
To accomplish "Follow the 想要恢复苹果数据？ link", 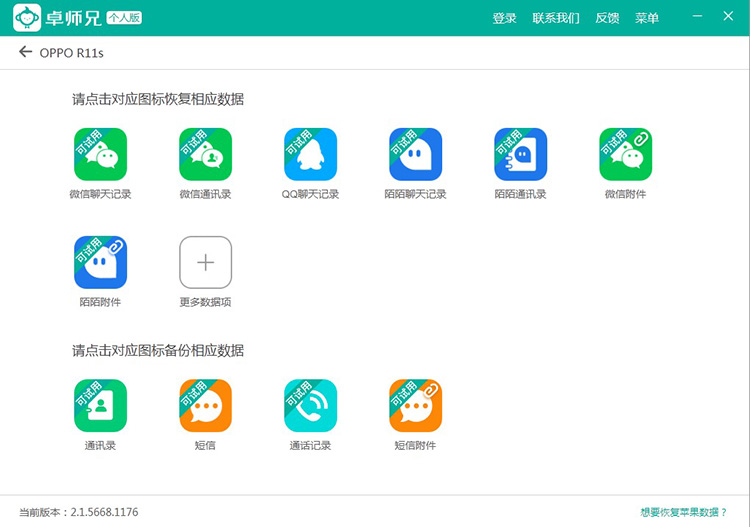I will [684, 512].
